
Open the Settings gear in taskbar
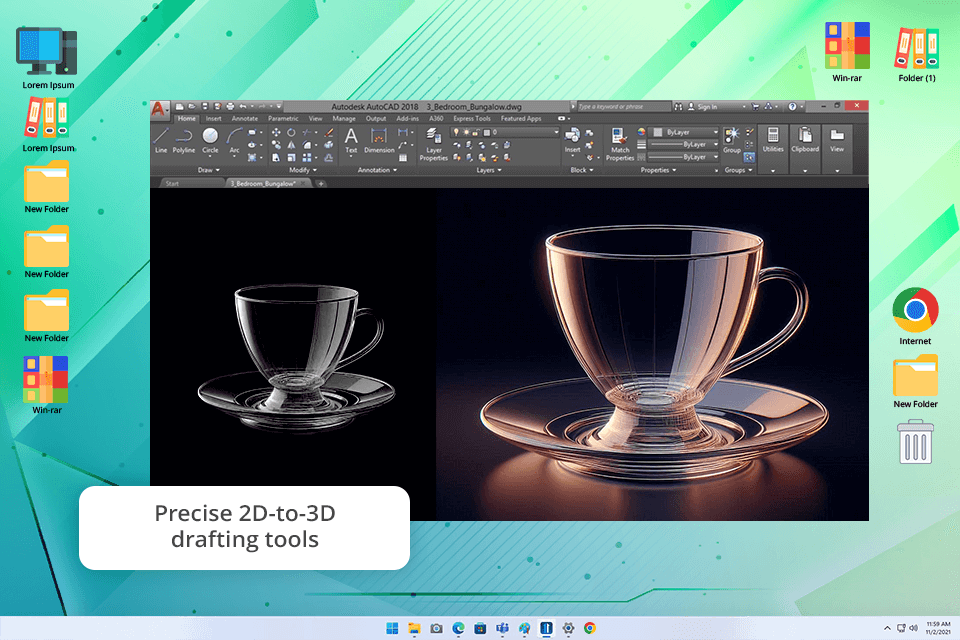(568, 628)
